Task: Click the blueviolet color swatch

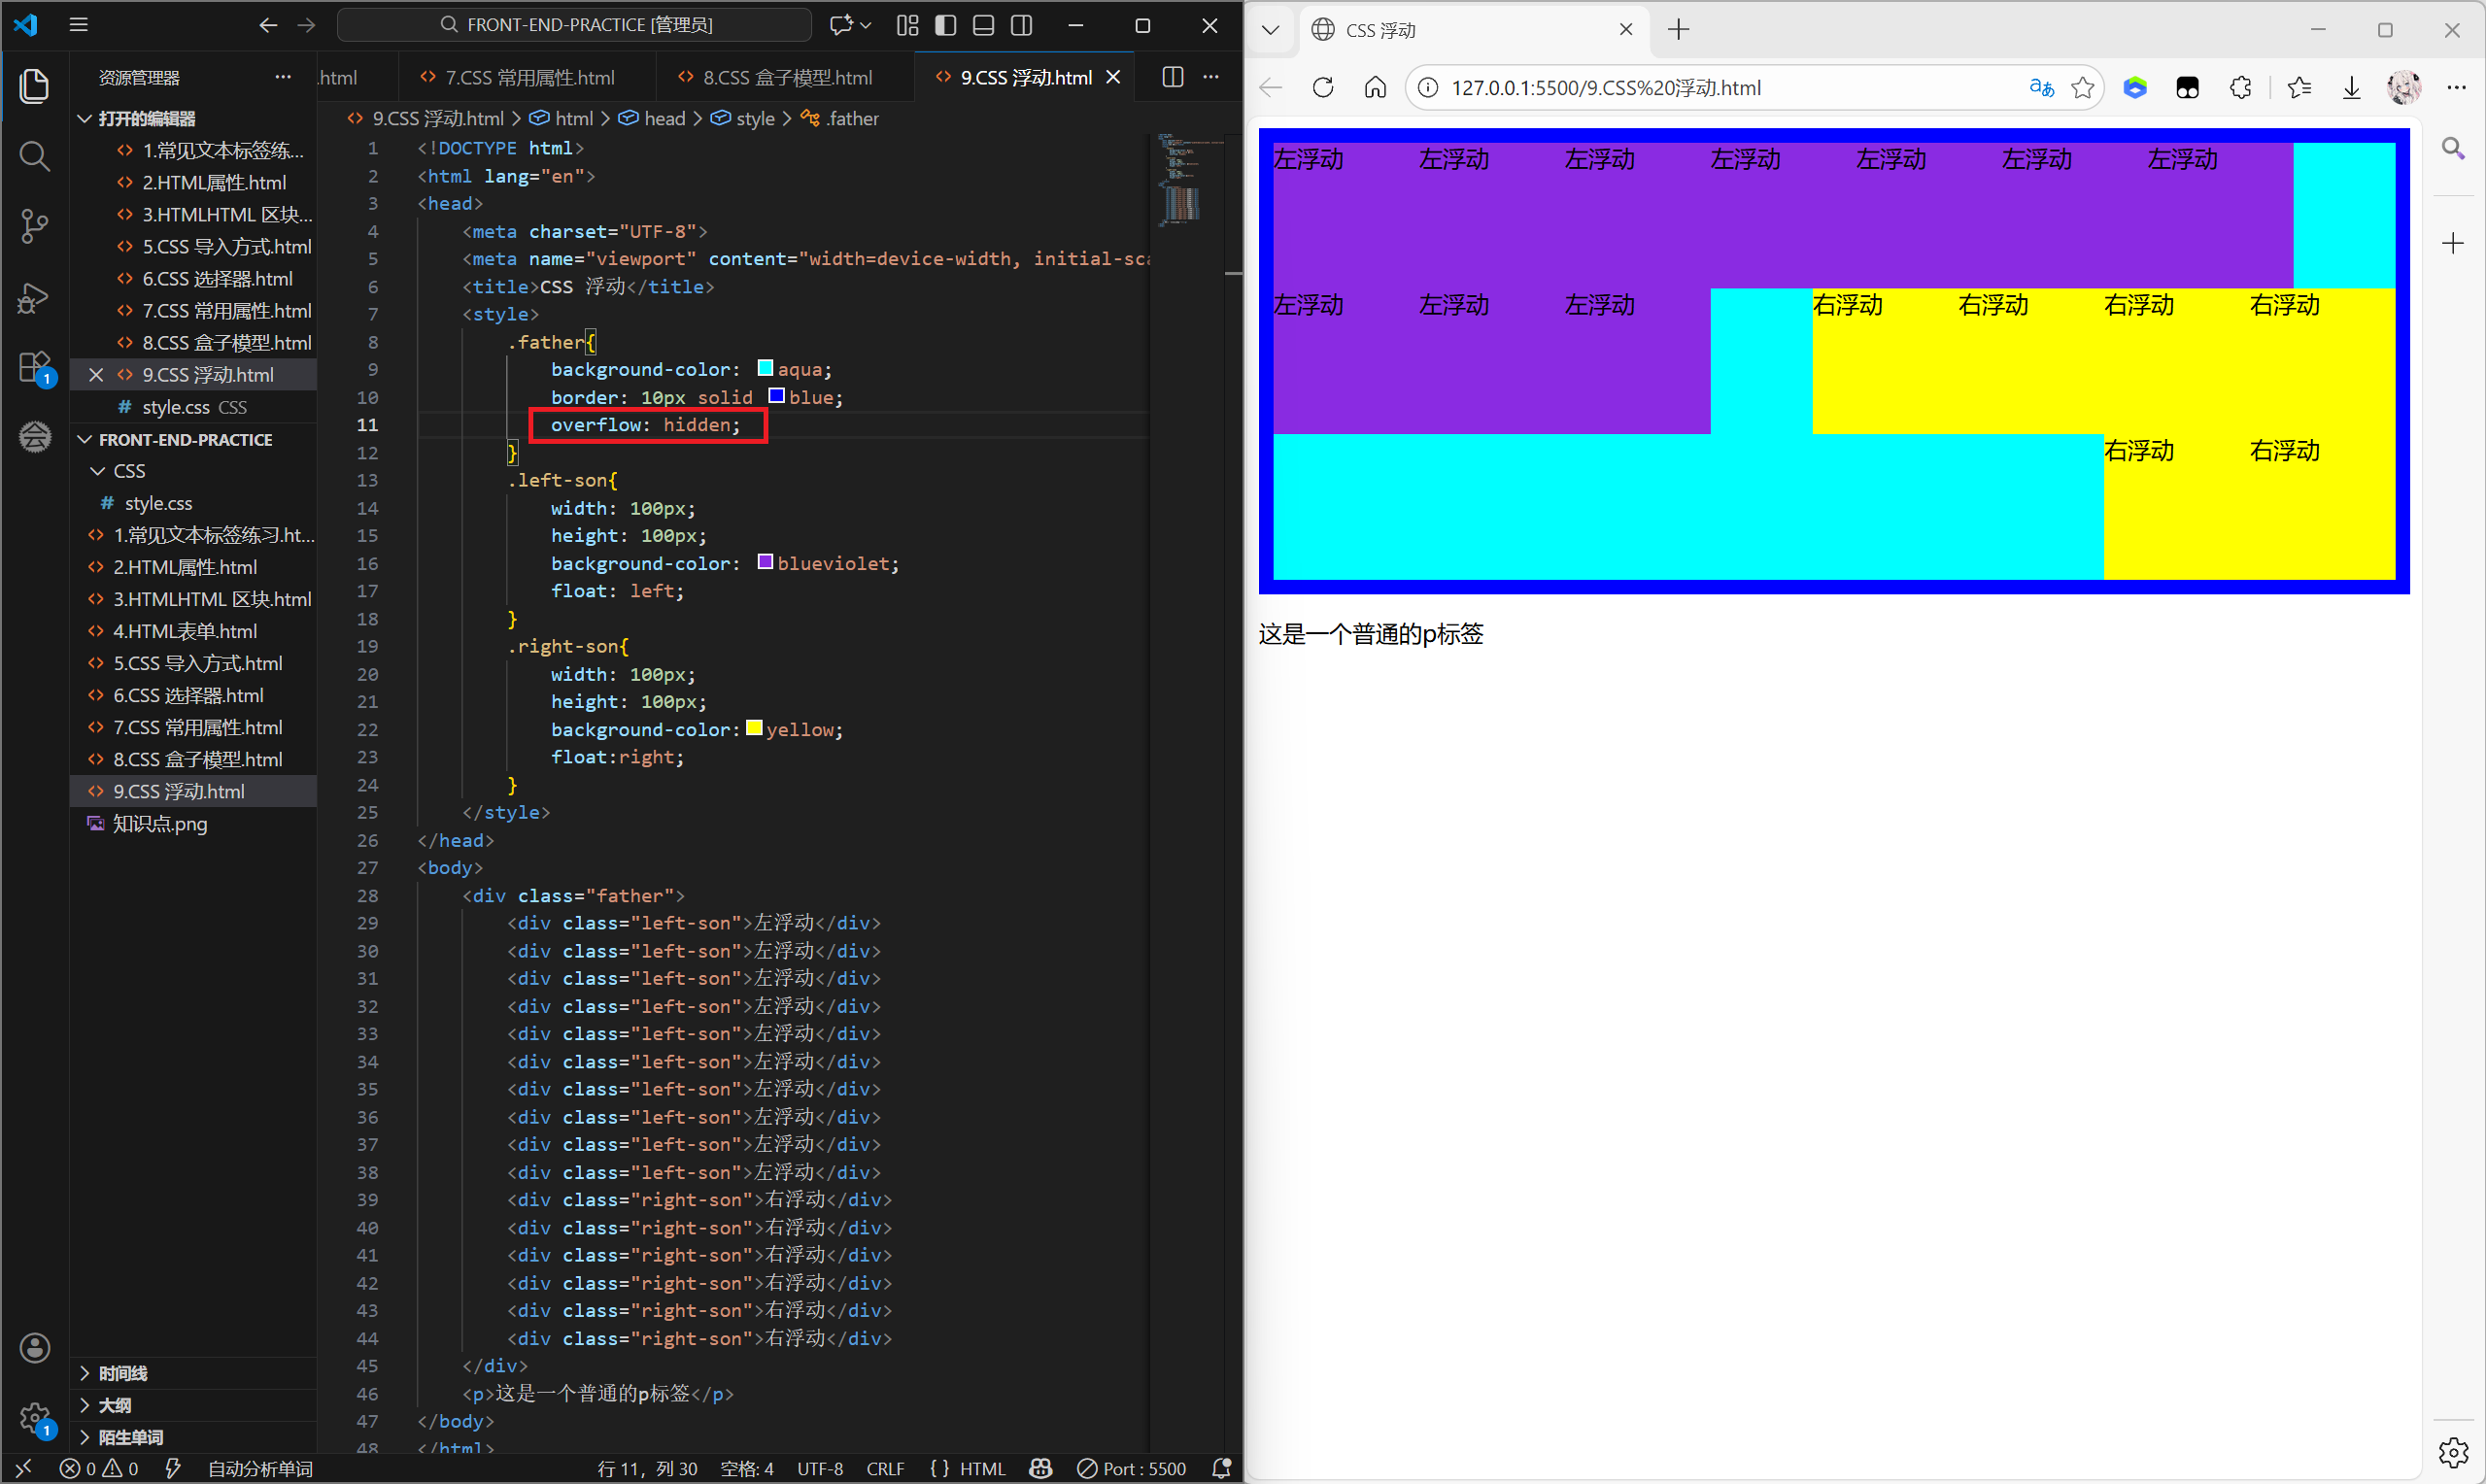Action: pos(765,562)
